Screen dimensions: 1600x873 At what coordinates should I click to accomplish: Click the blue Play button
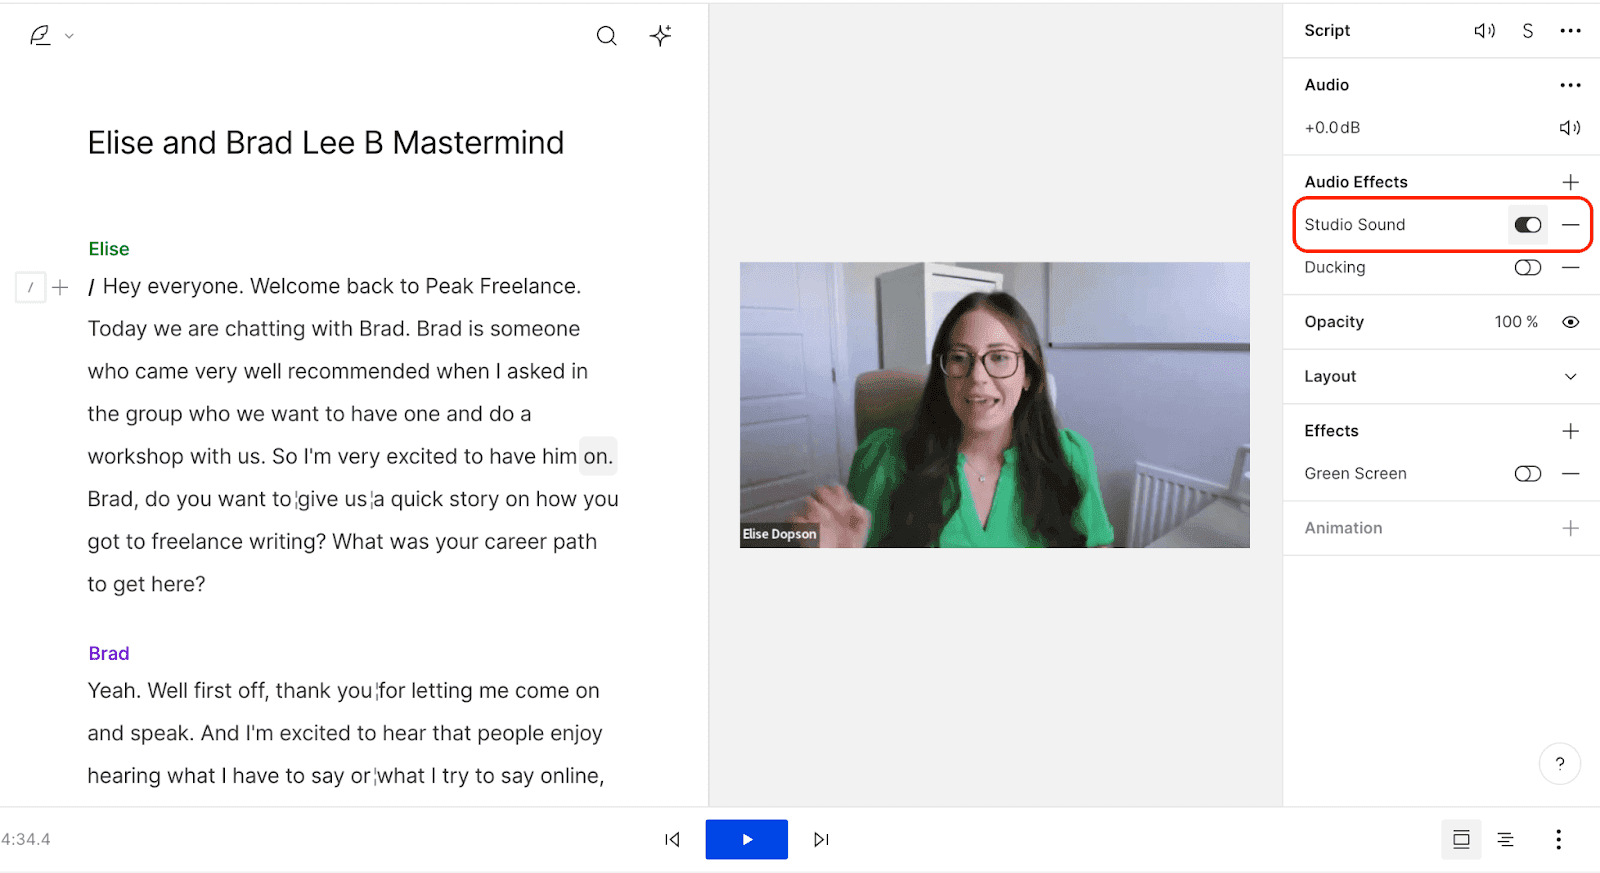tap(747, 840)
